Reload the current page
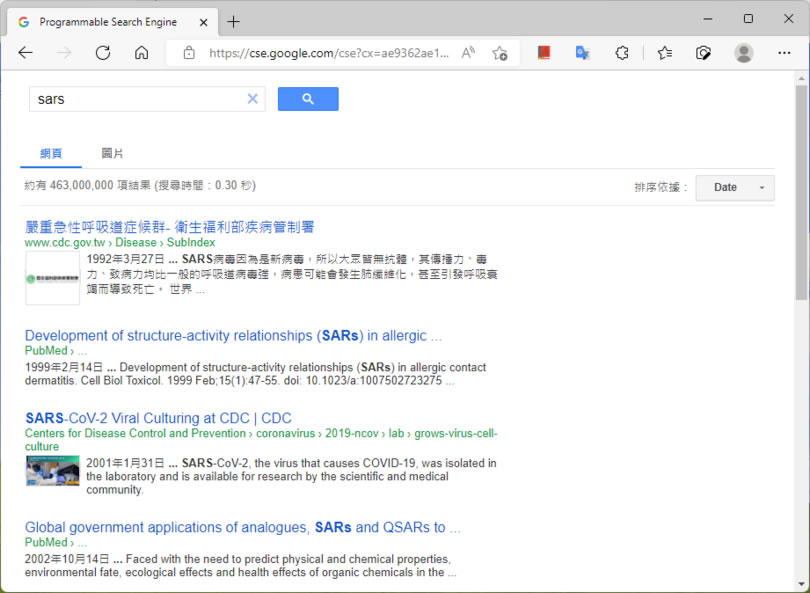This screenshot has height=593, width=810. point(103,53)
